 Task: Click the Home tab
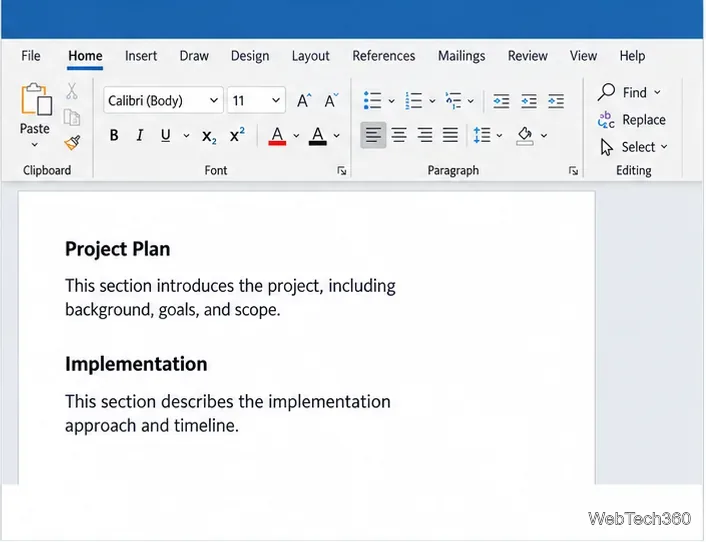[x=85, y=56]
